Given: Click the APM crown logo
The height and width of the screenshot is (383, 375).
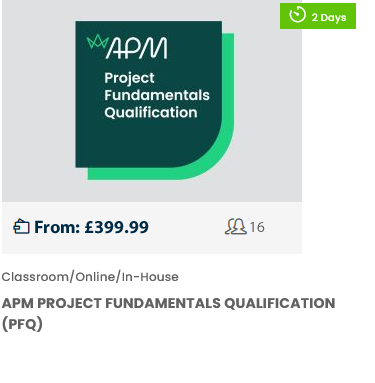Looking at the screenshot, I should click(97, 42).
